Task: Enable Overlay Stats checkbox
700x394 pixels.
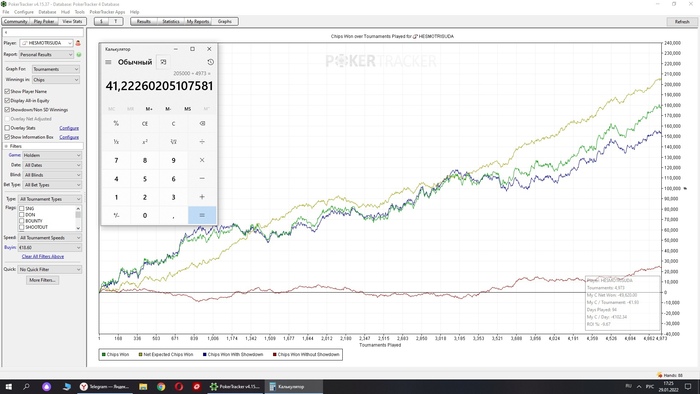Action: tap(7, 128)
